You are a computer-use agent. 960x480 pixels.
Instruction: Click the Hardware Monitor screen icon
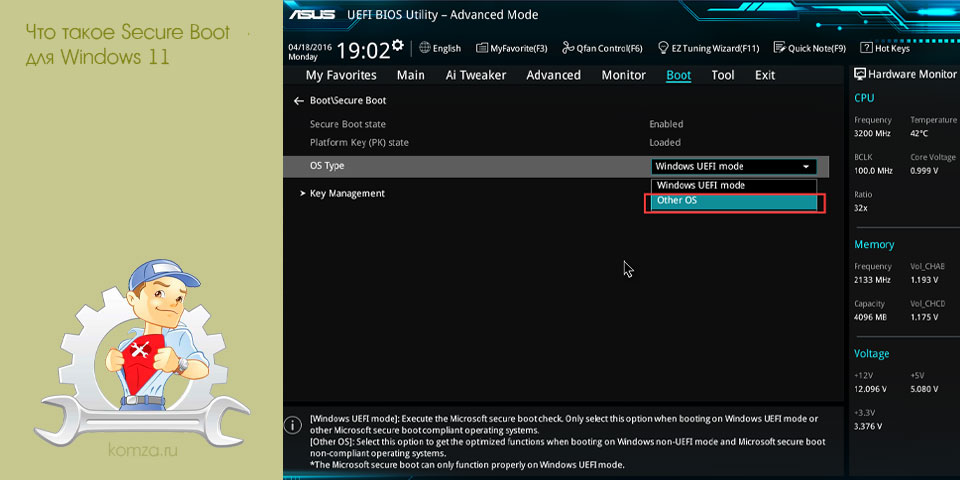[860, 74]
